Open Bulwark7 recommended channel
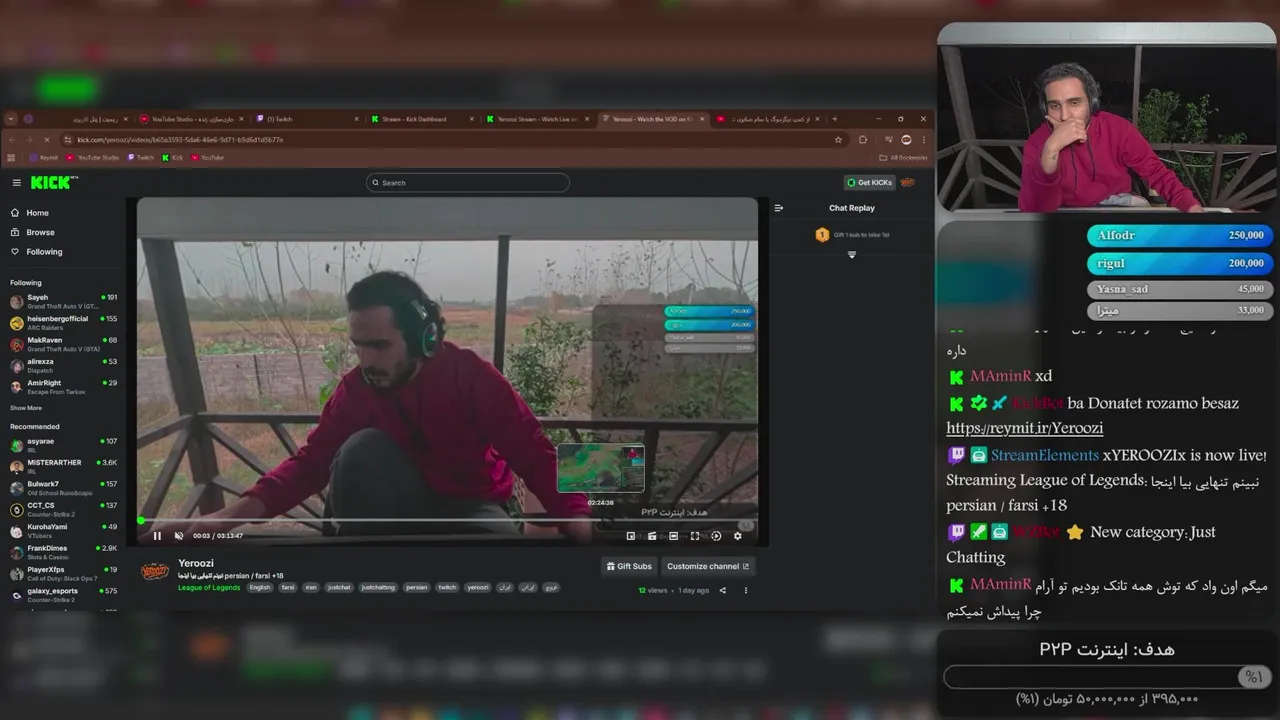Screen dimensions: 1280x720 tap(64, 488)
